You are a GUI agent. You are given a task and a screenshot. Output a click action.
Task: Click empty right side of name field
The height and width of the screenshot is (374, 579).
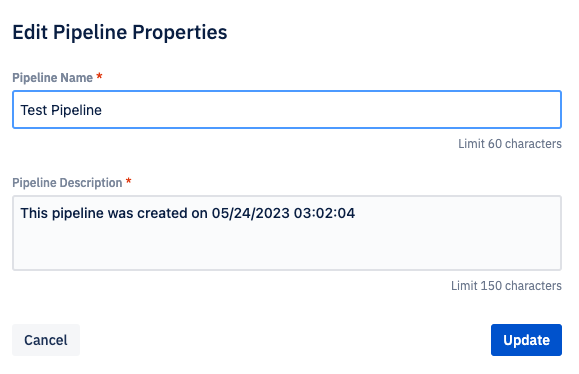coord(332,110)
